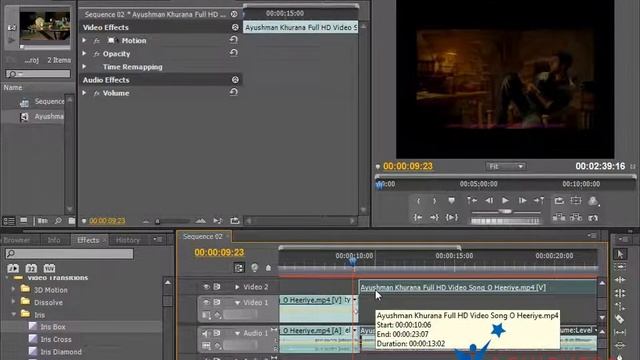Set In point in Program monitor

[x=418, y=201]
